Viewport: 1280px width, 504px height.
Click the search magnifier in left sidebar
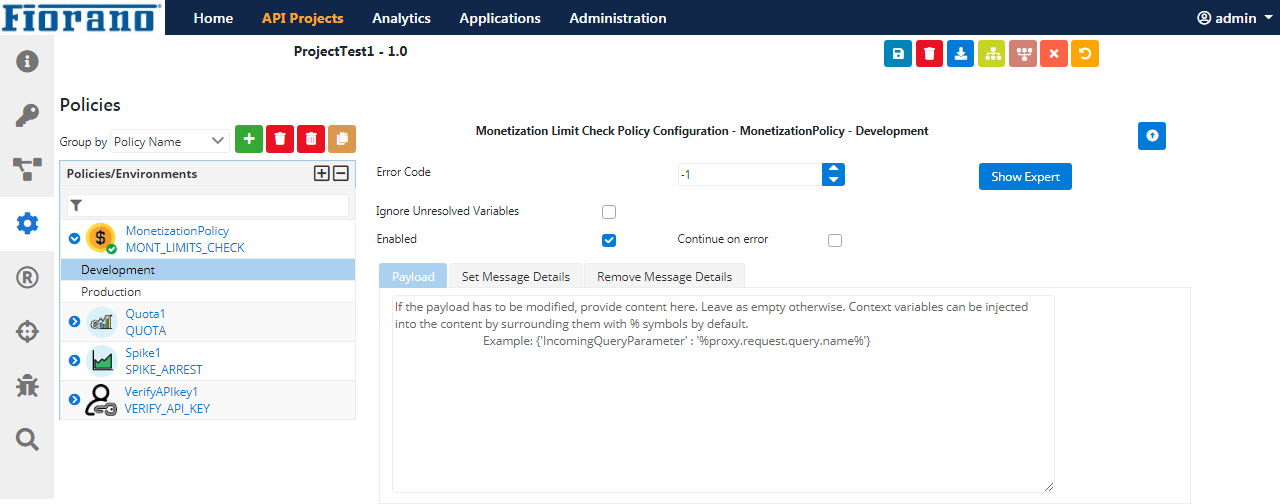(x=27, y=438)
